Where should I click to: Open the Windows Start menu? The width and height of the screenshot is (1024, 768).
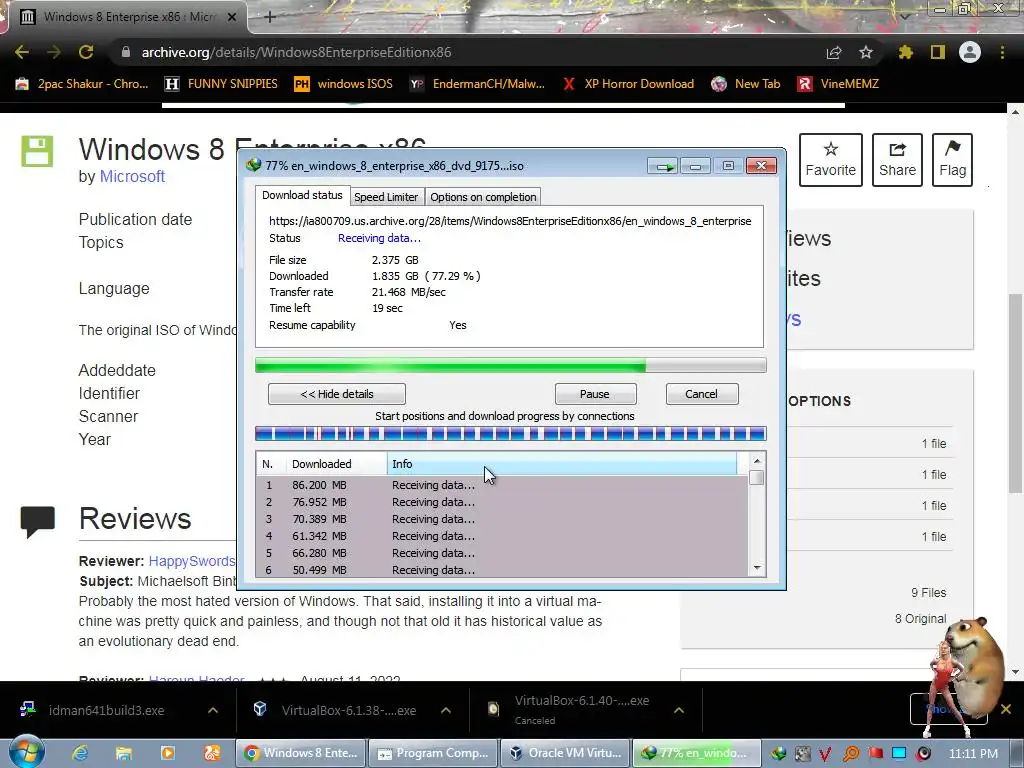[x=25, y=752]
